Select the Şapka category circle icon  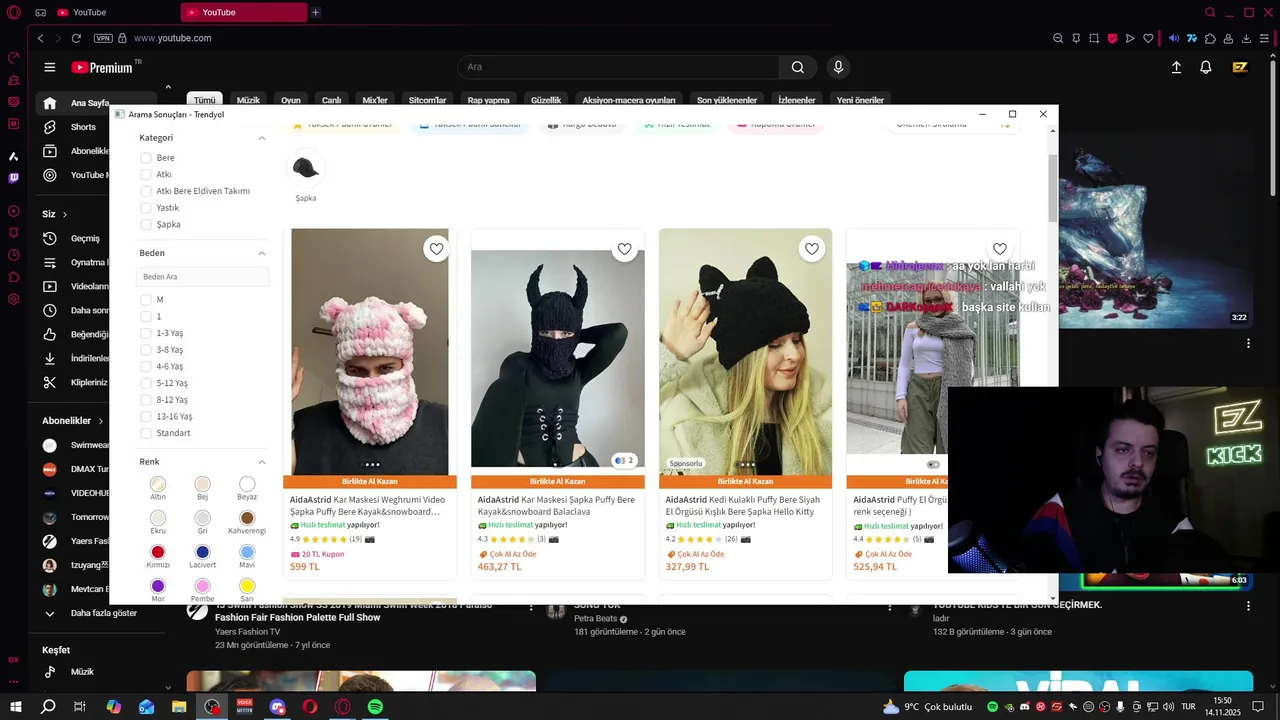[306, 168]
